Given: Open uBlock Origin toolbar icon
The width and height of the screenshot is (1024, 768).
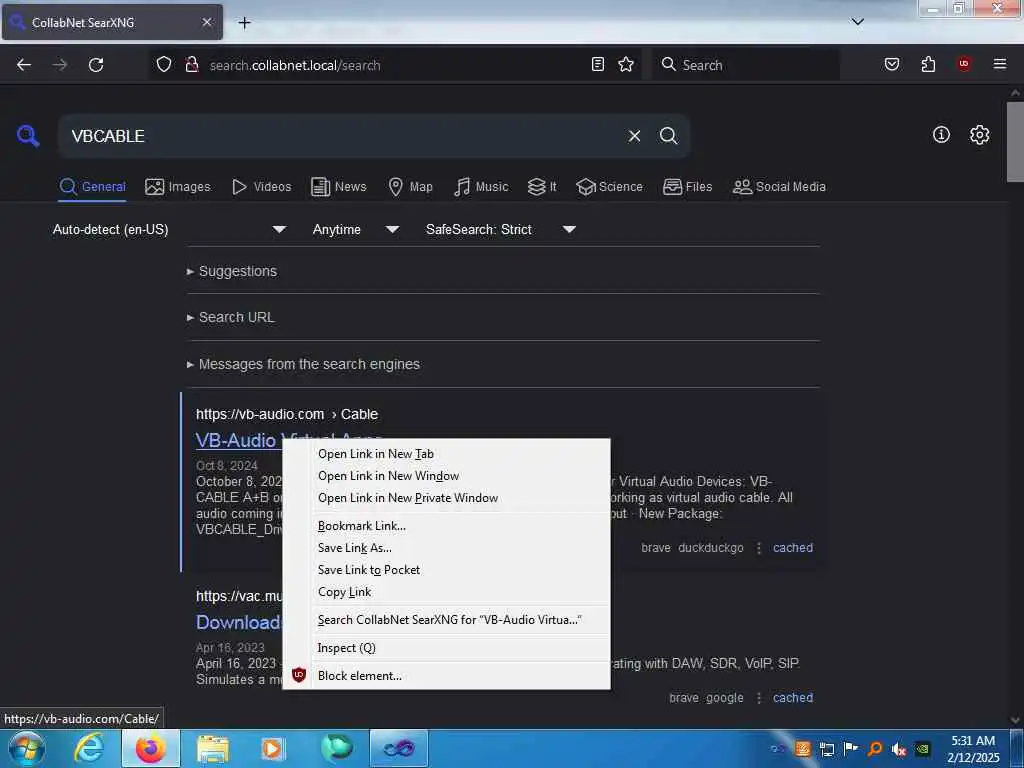Looking at the screenshot, I should 964,64.
